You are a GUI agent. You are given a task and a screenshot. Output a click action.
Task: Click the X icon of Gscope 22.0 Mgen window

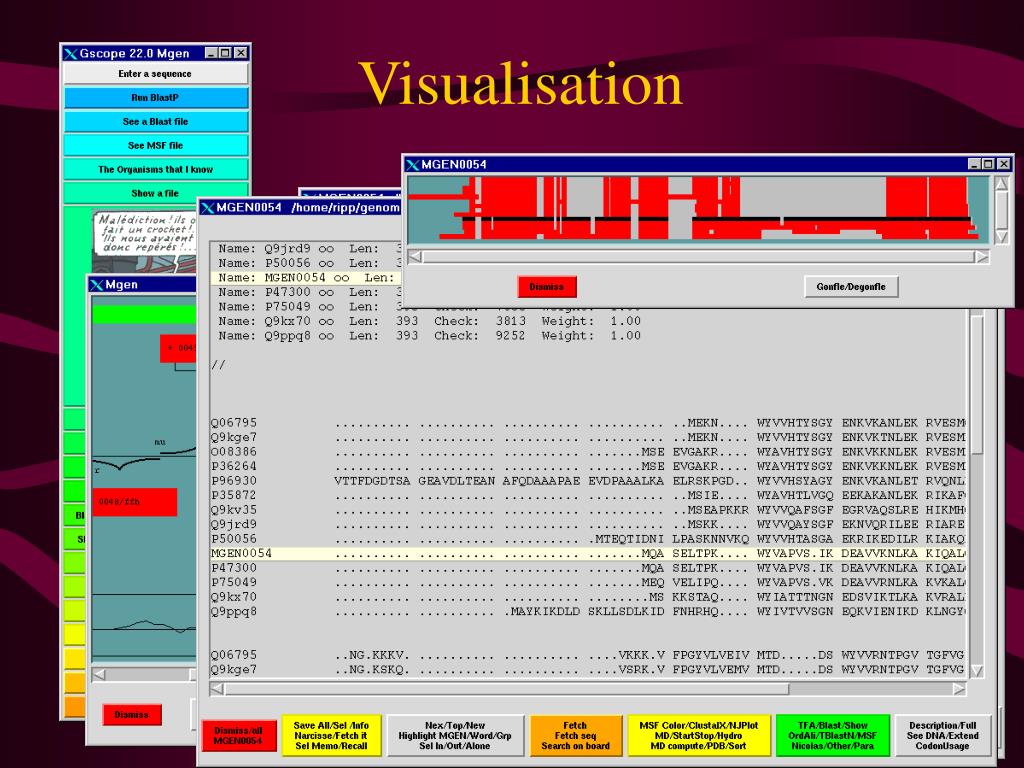[71, 54]
